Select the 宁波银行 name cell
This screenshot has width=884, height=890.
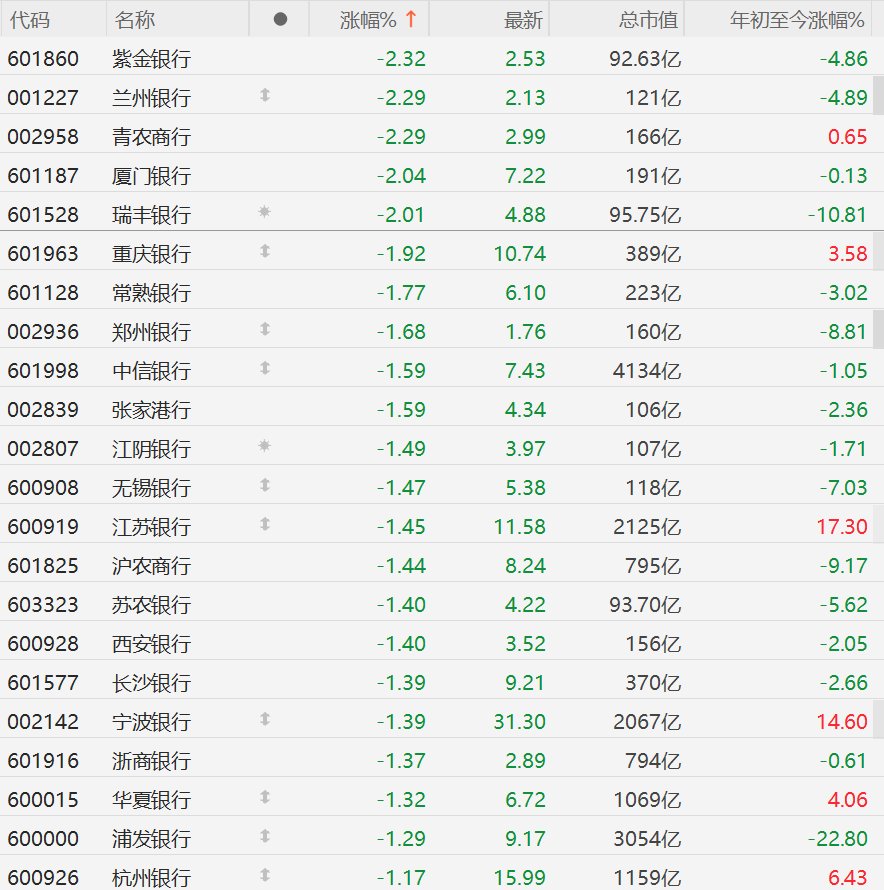(152, 722)
